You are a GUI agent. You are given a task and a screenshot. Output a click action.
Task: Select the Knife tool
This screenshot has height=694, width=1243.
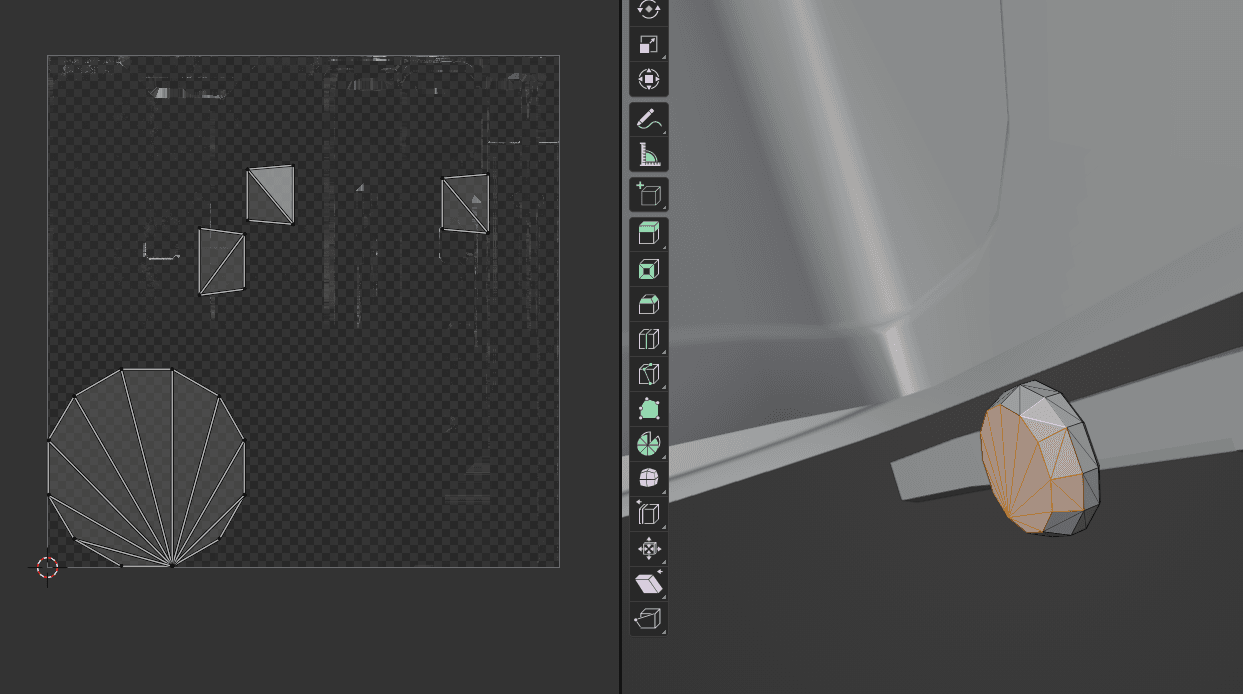[649, 375]
